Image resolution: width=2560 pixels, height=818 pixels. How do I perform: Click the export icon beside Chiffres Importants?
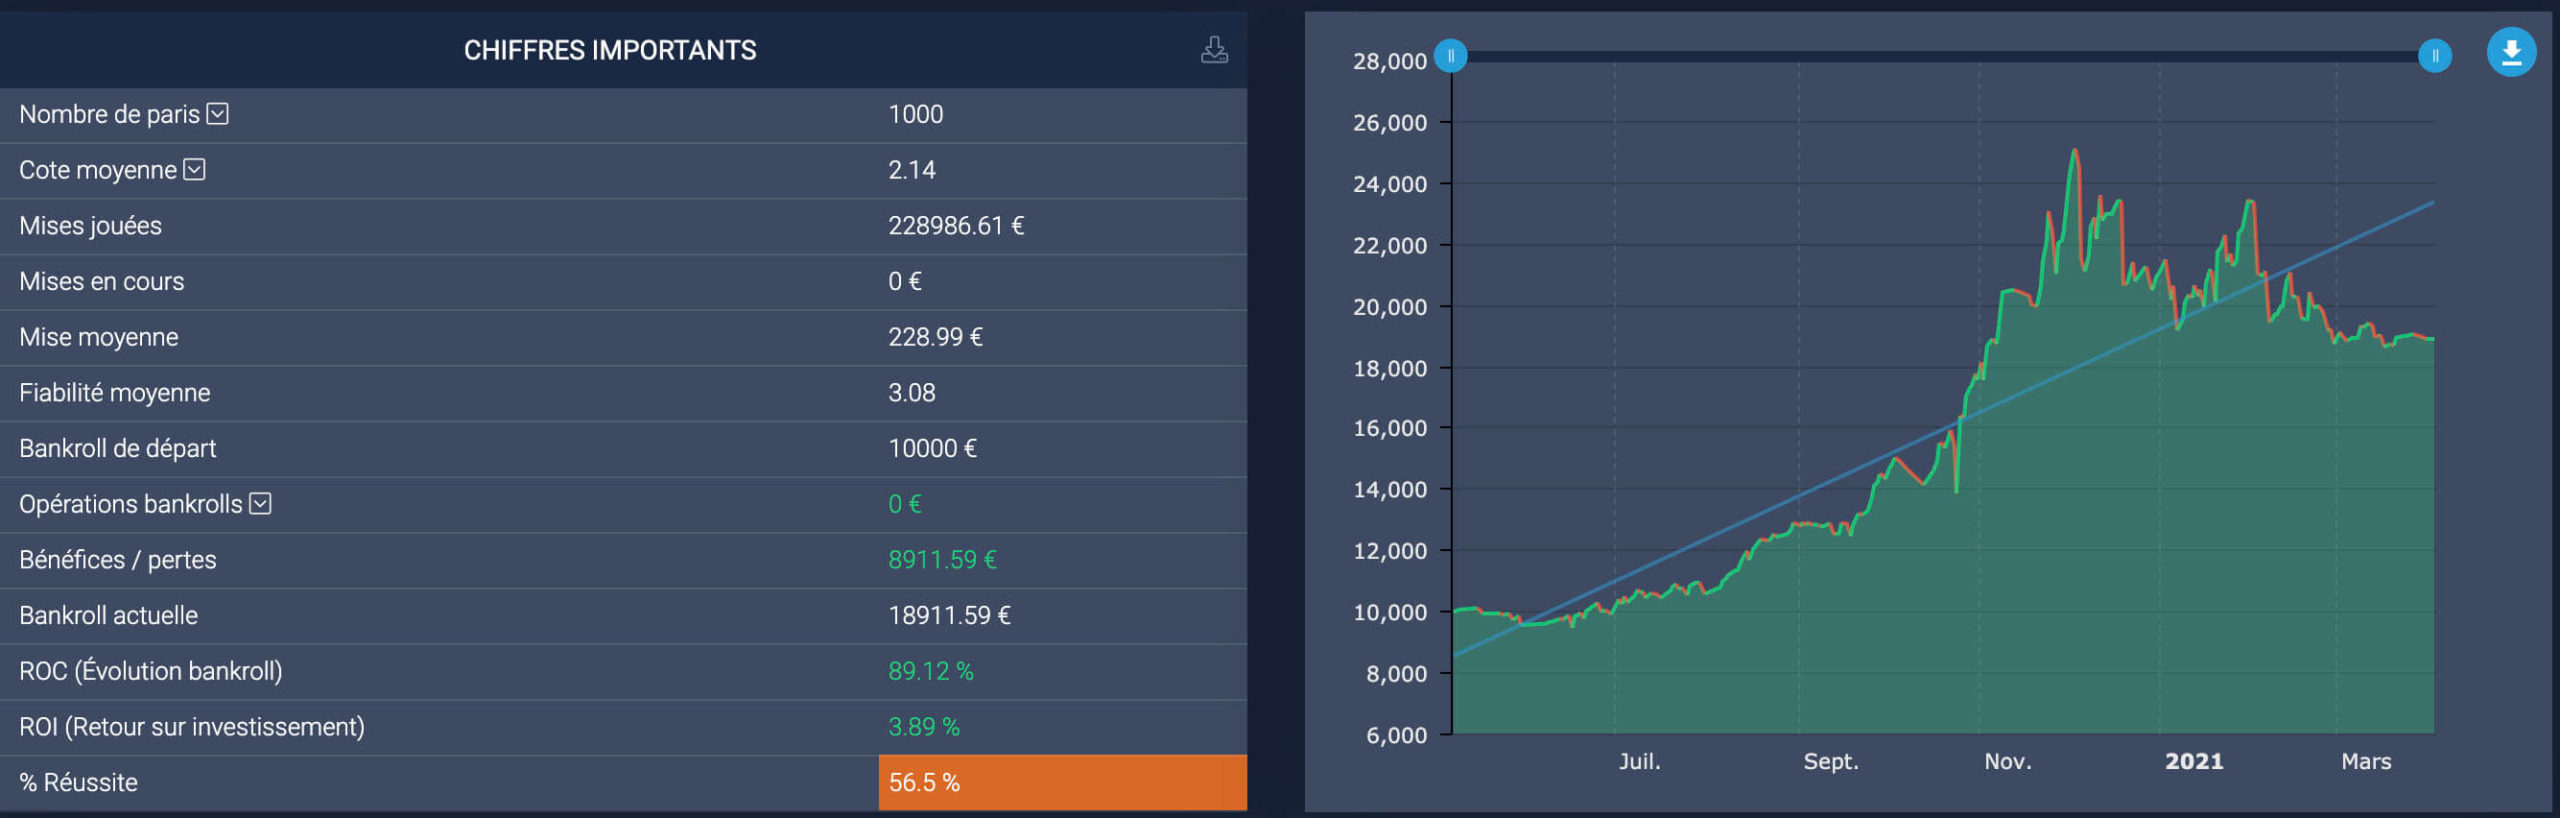[1214, 50]
